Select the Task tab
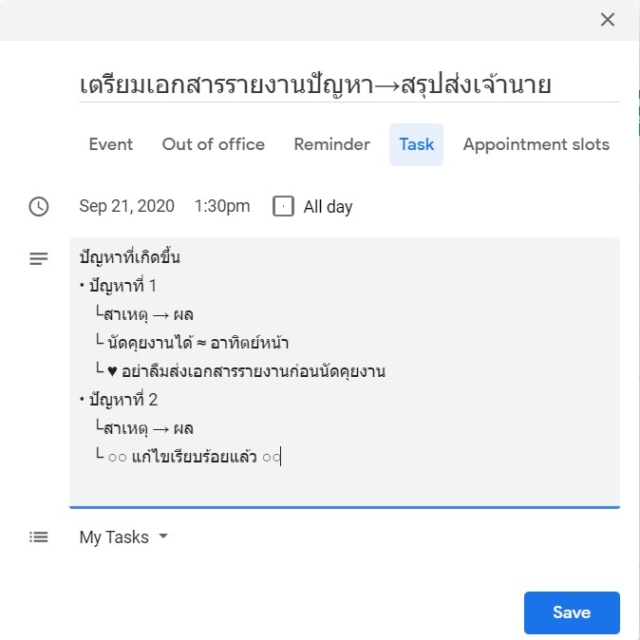This screenshot has width=640, height=640. pyautogui.click(x=416, y=144)
